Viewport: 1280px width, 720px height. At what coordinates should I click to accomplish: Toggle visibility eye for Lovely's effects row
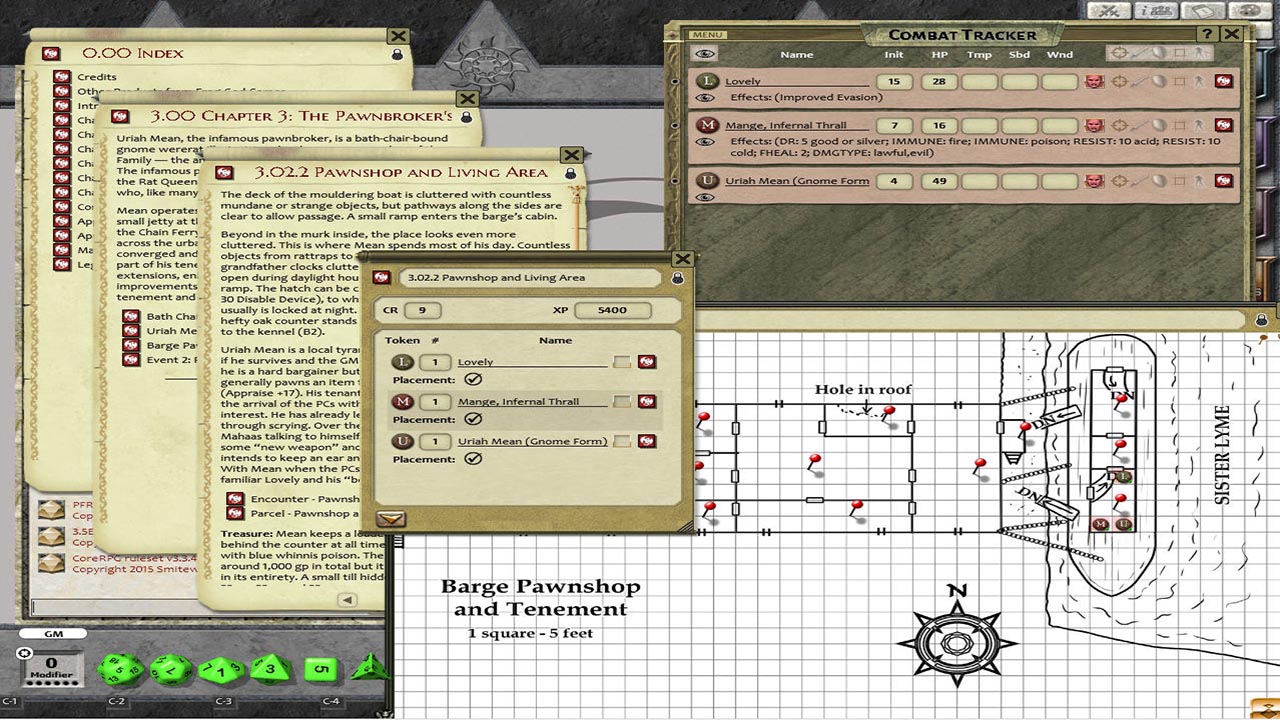coord(704,97)
